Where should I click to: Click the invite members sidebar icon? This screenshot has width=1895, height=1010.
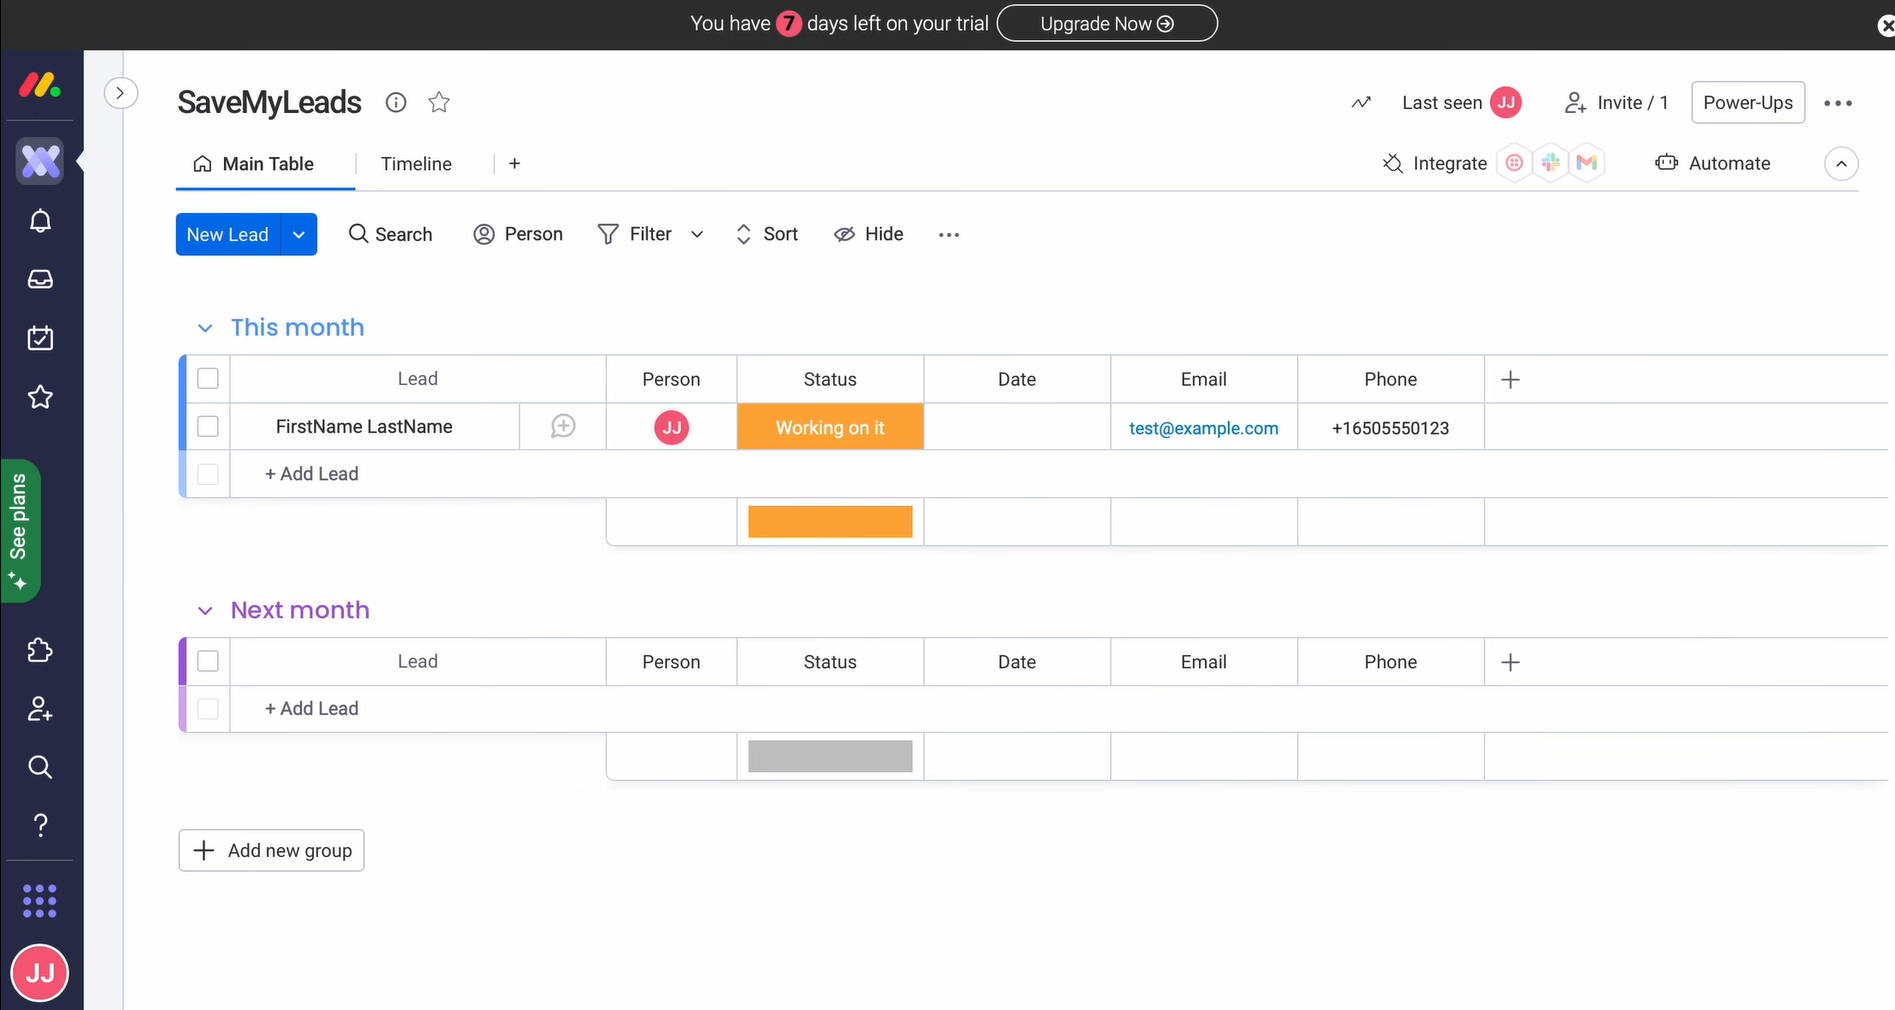[40, 709]
